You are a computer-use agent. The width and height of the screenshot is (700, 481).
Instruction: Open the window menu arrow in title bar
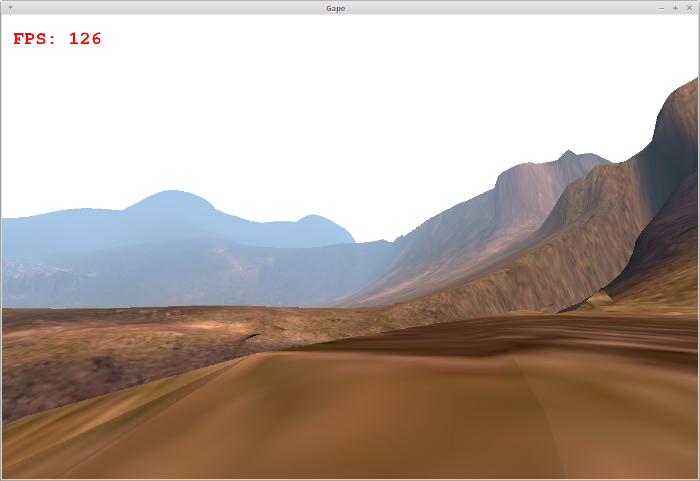pos(10,8)
